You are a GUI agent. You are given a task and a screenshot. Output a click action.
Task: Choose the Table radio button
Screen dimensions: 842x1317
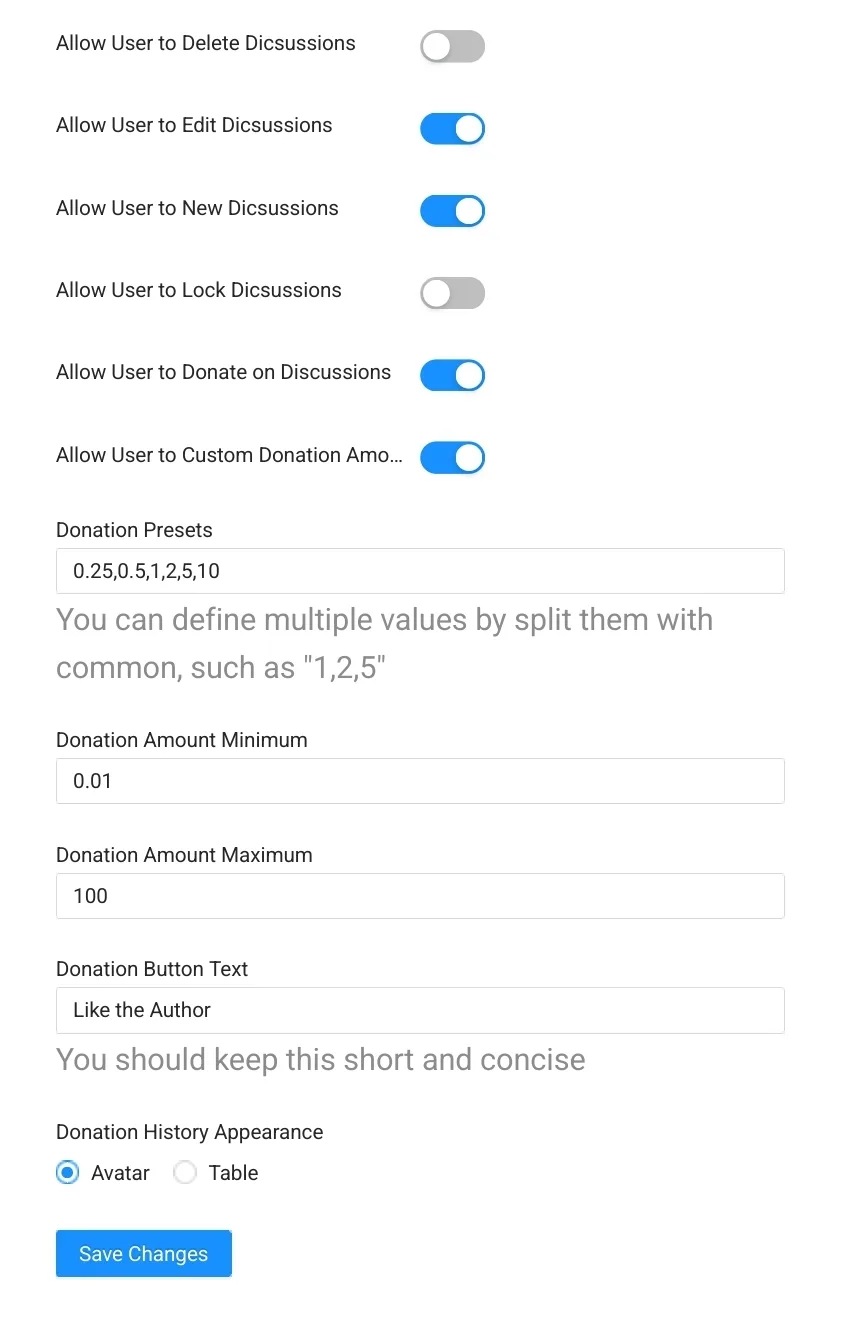[x=185, y=1173]
